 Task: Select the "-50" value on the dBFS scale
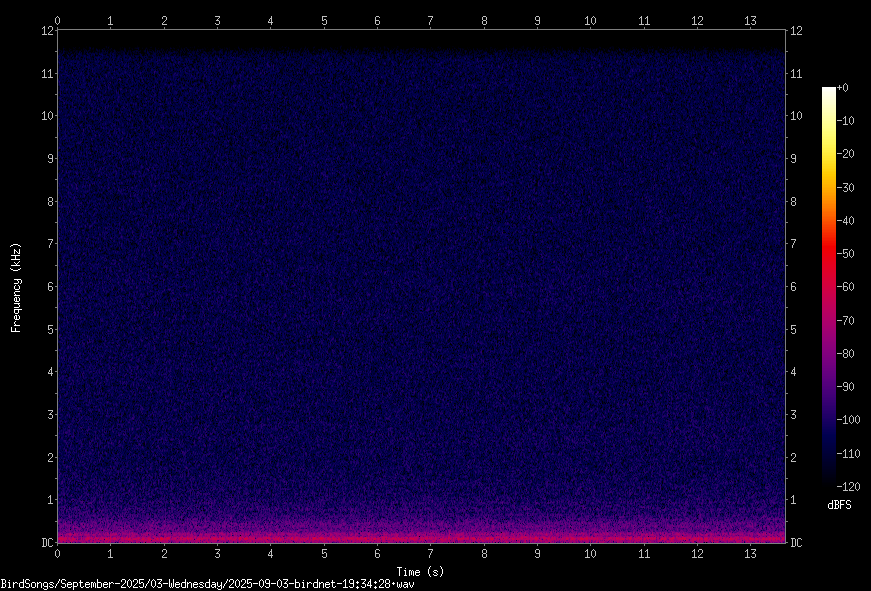click(846, 254)
